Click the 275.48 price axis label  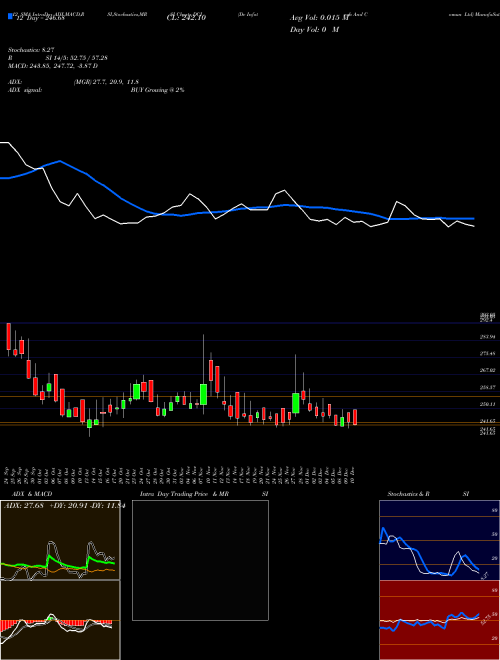click(x=487, y=354)
